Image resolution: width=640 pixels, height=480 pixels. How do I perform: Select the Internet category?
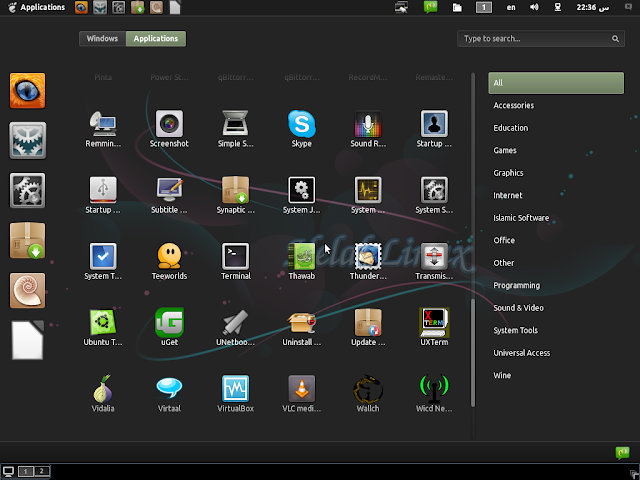pos(508,195)
